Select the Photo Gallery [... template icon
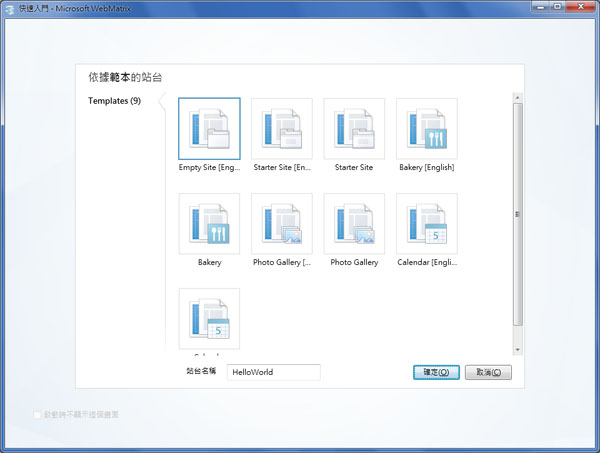 pos(282,224)
